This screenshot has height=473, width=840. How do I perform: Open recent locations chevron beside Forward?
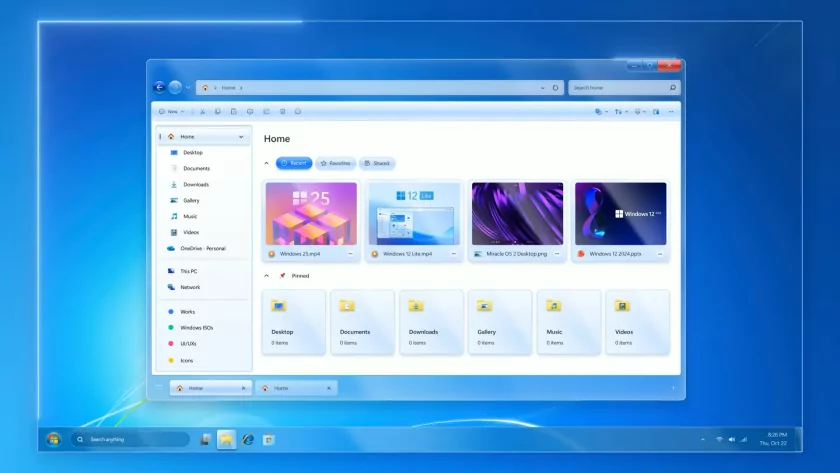[188, 87]
